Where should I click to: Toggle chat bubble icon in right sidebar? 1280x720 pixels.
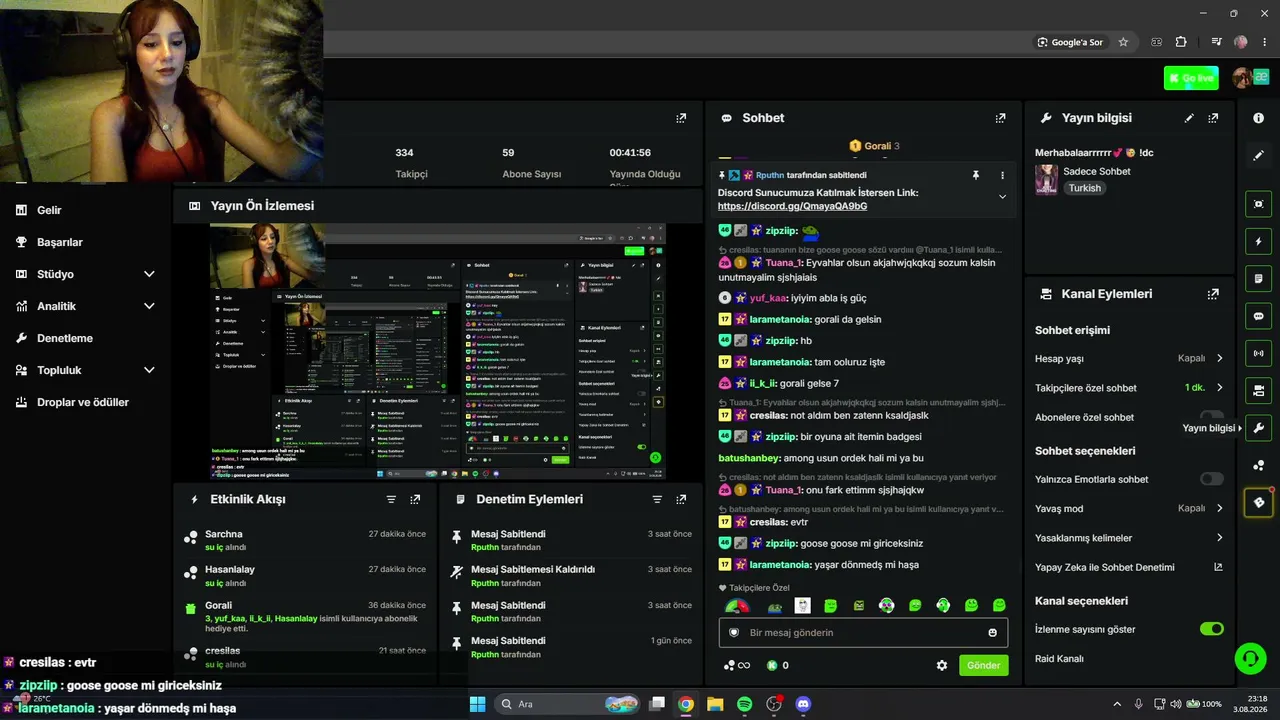click(x=1258, y=316)
